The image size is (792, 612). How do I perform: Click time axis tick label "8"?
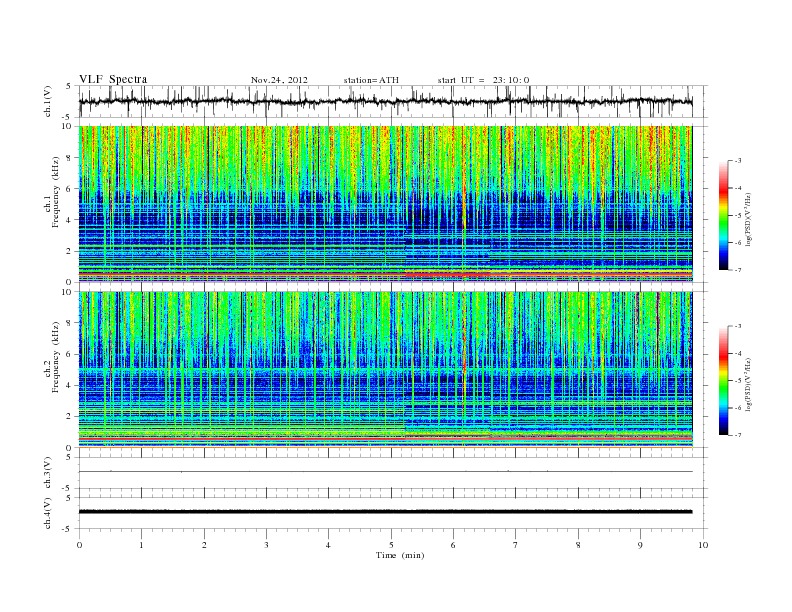click(x=578, y=545)
